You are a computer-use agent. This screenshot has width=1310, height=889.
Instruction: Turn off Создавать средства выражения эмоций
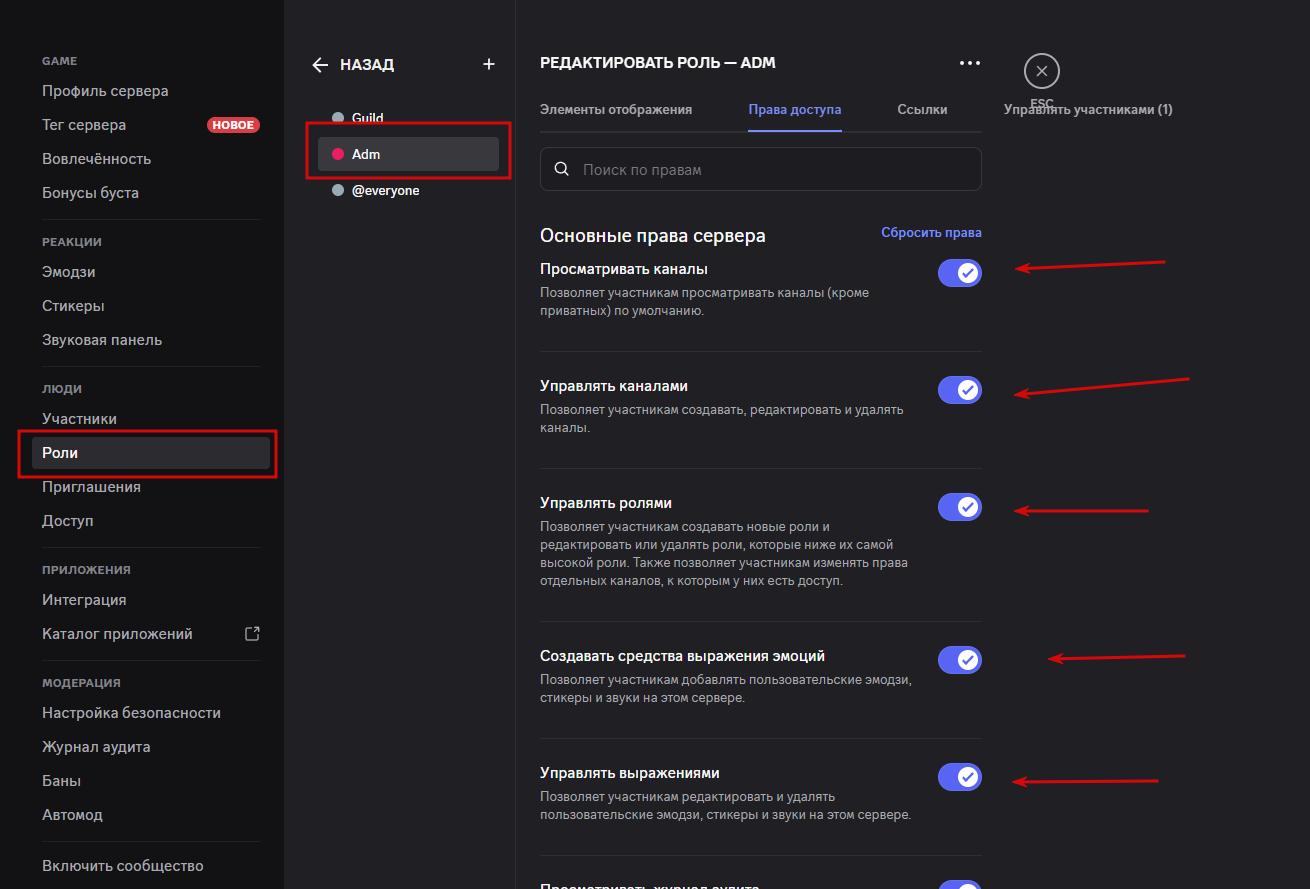click(x=959, y=660)
